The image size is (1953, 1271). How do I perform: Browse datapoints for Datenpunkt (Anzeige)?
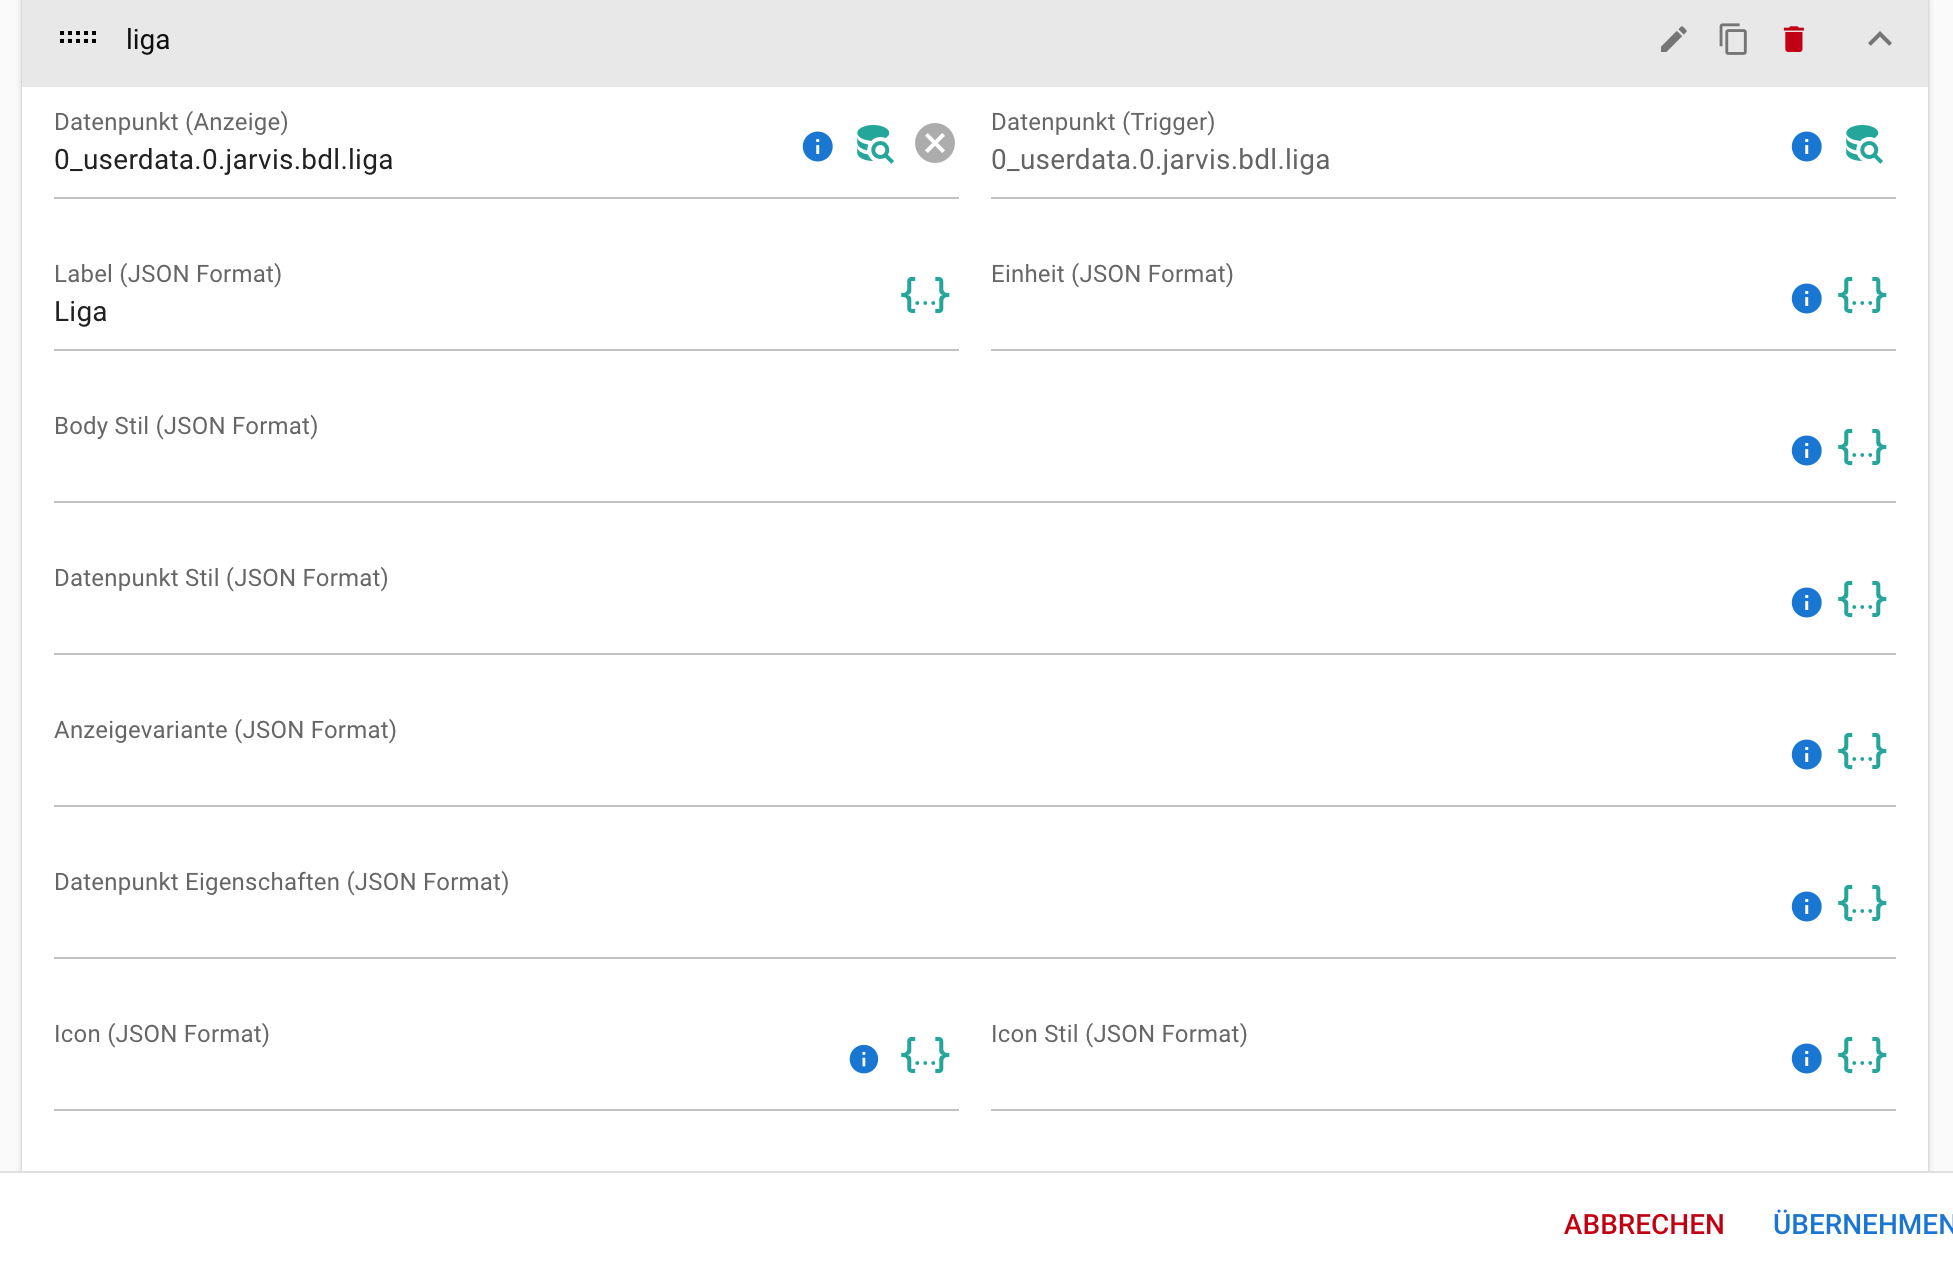coord(874,144)
